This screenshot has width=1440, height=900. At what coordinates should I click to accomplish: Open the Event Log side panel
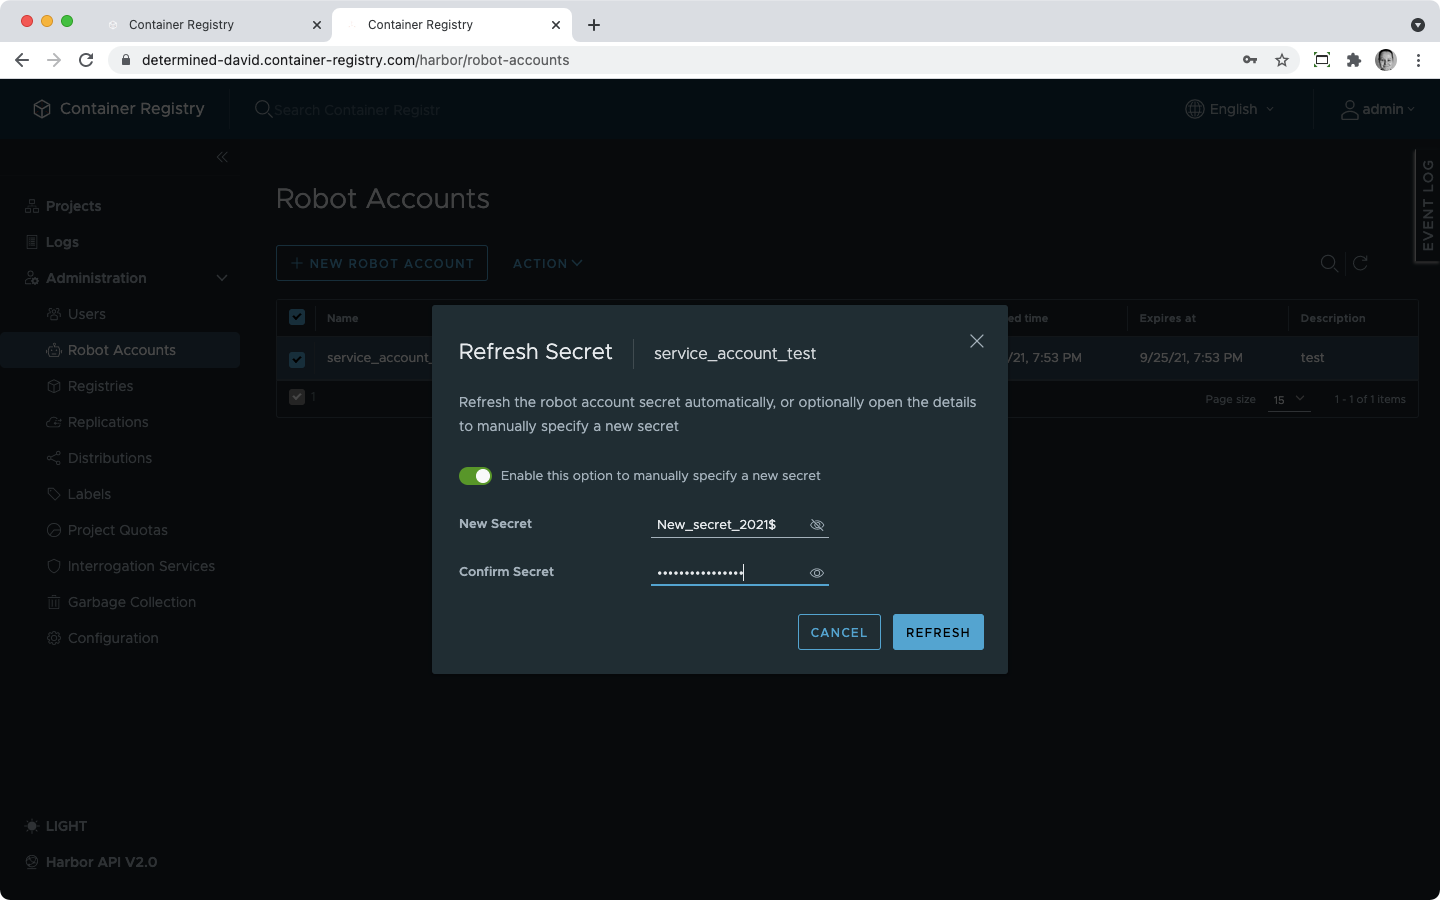pyautogui.click(x=1427, y=206)
